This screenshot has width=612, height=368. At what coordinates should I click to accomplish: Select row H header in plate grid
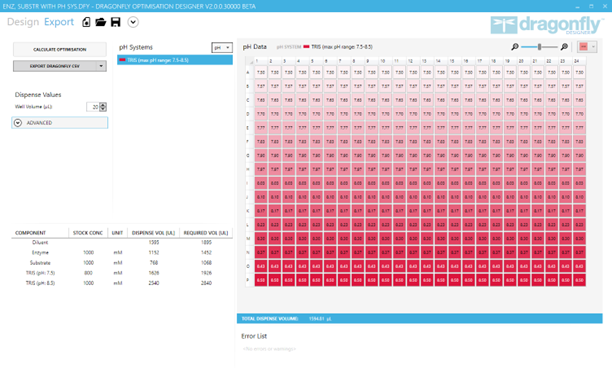(x=249, y=169)
